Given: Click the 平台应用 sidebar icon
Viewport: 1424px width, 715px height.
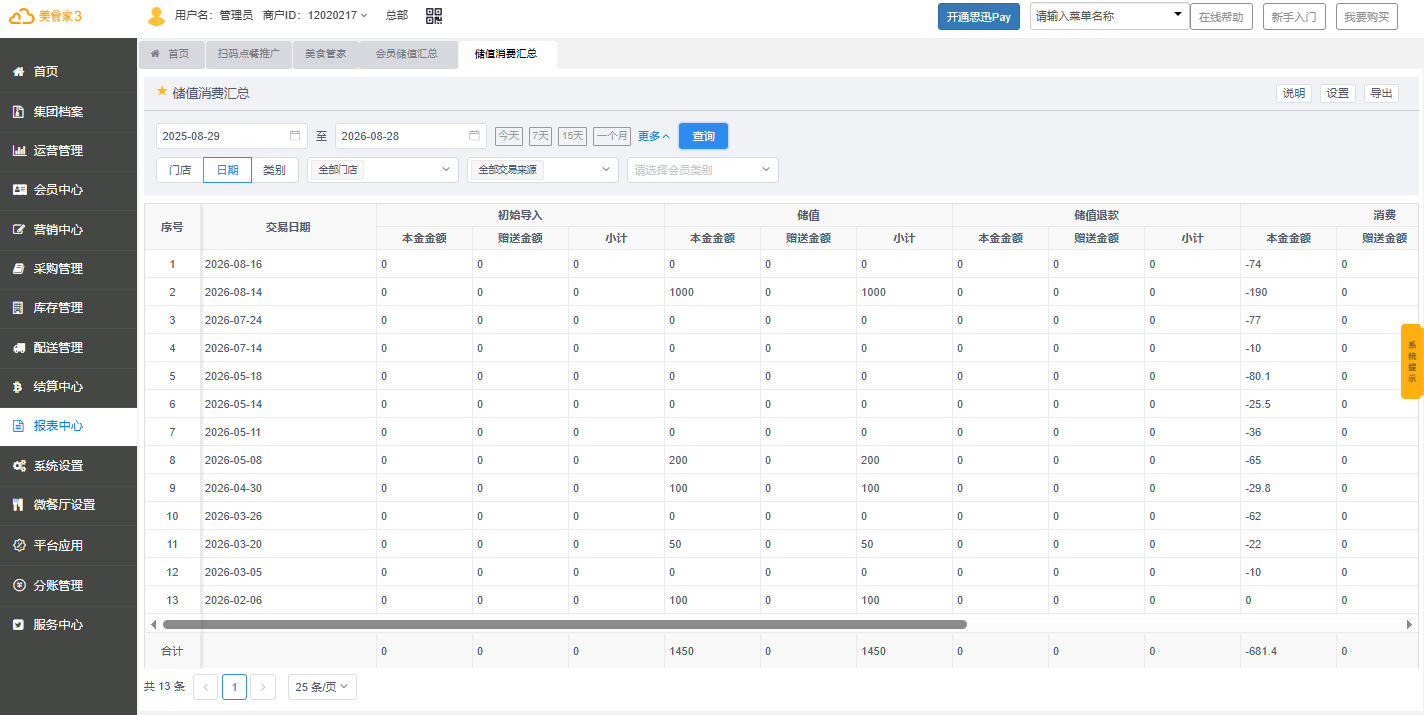Looking at the screenshot, I should click(18, 546).
